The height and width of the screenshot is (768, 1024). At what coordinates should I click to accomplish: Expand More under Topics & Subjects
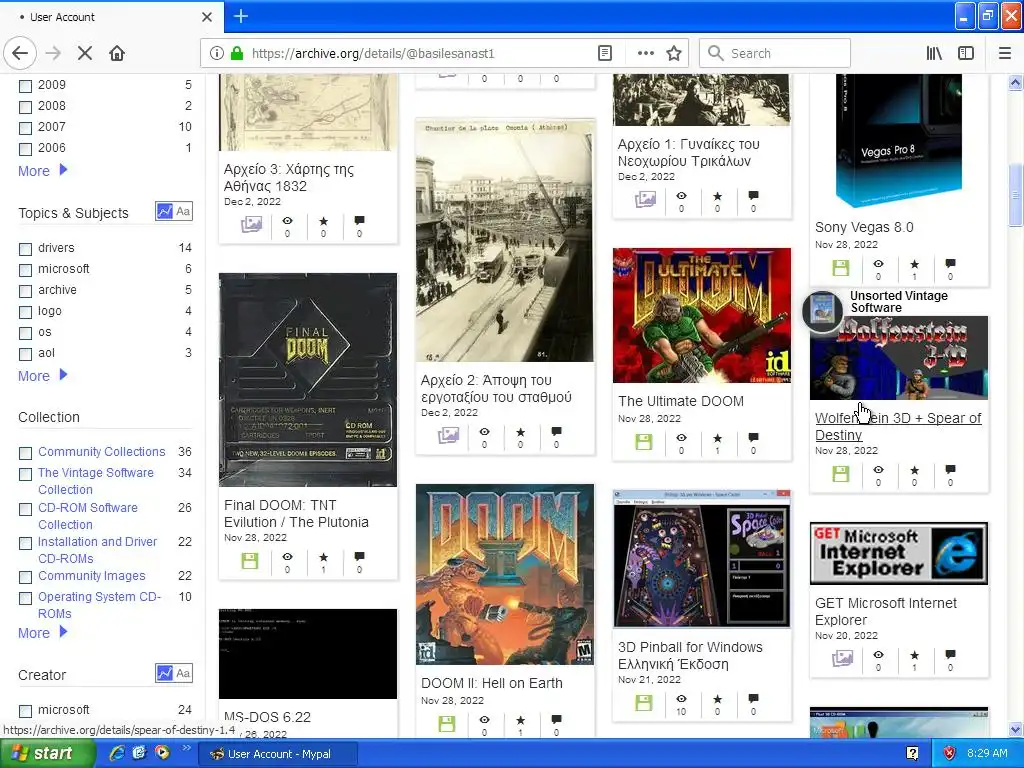pyautogui.click(x=43, y=376)
